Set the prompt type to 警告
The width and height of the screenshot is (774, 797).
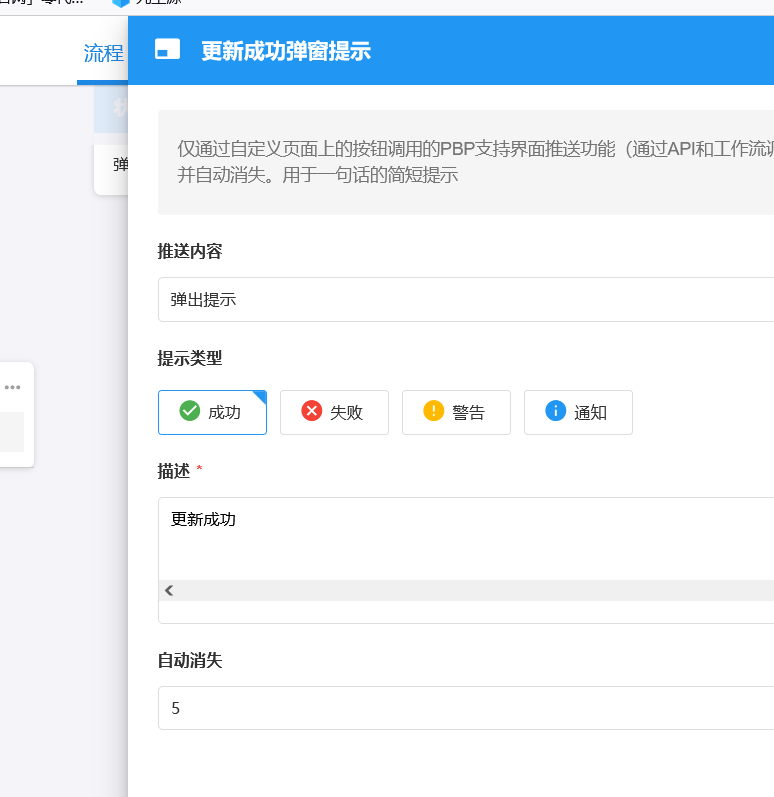[456, 412]
